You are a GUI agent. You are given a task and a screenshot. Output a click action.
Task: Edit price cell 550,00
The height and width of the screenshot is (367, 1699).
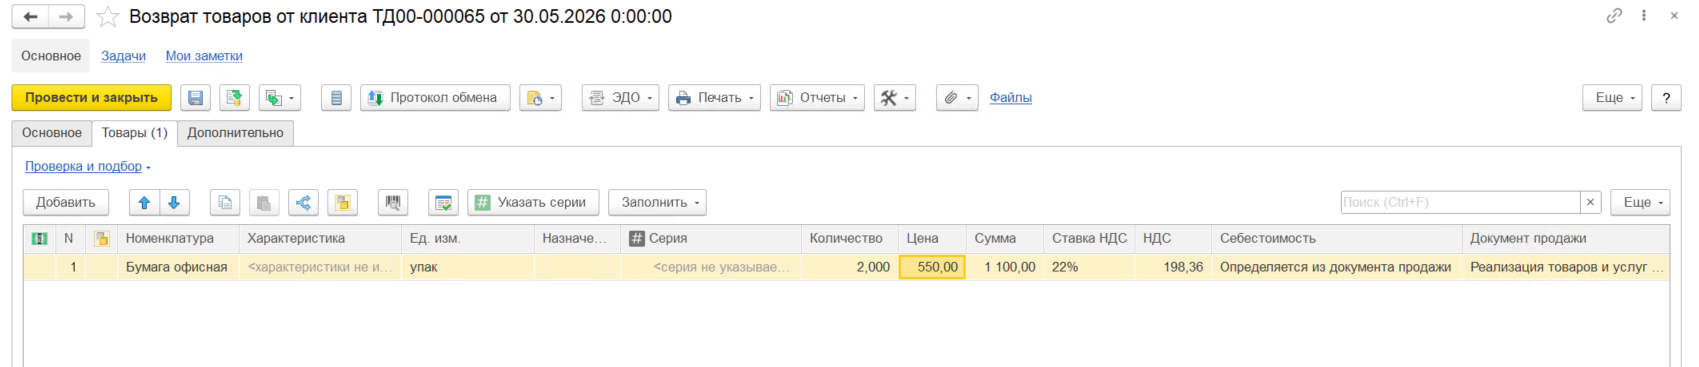tap(932, 267)
